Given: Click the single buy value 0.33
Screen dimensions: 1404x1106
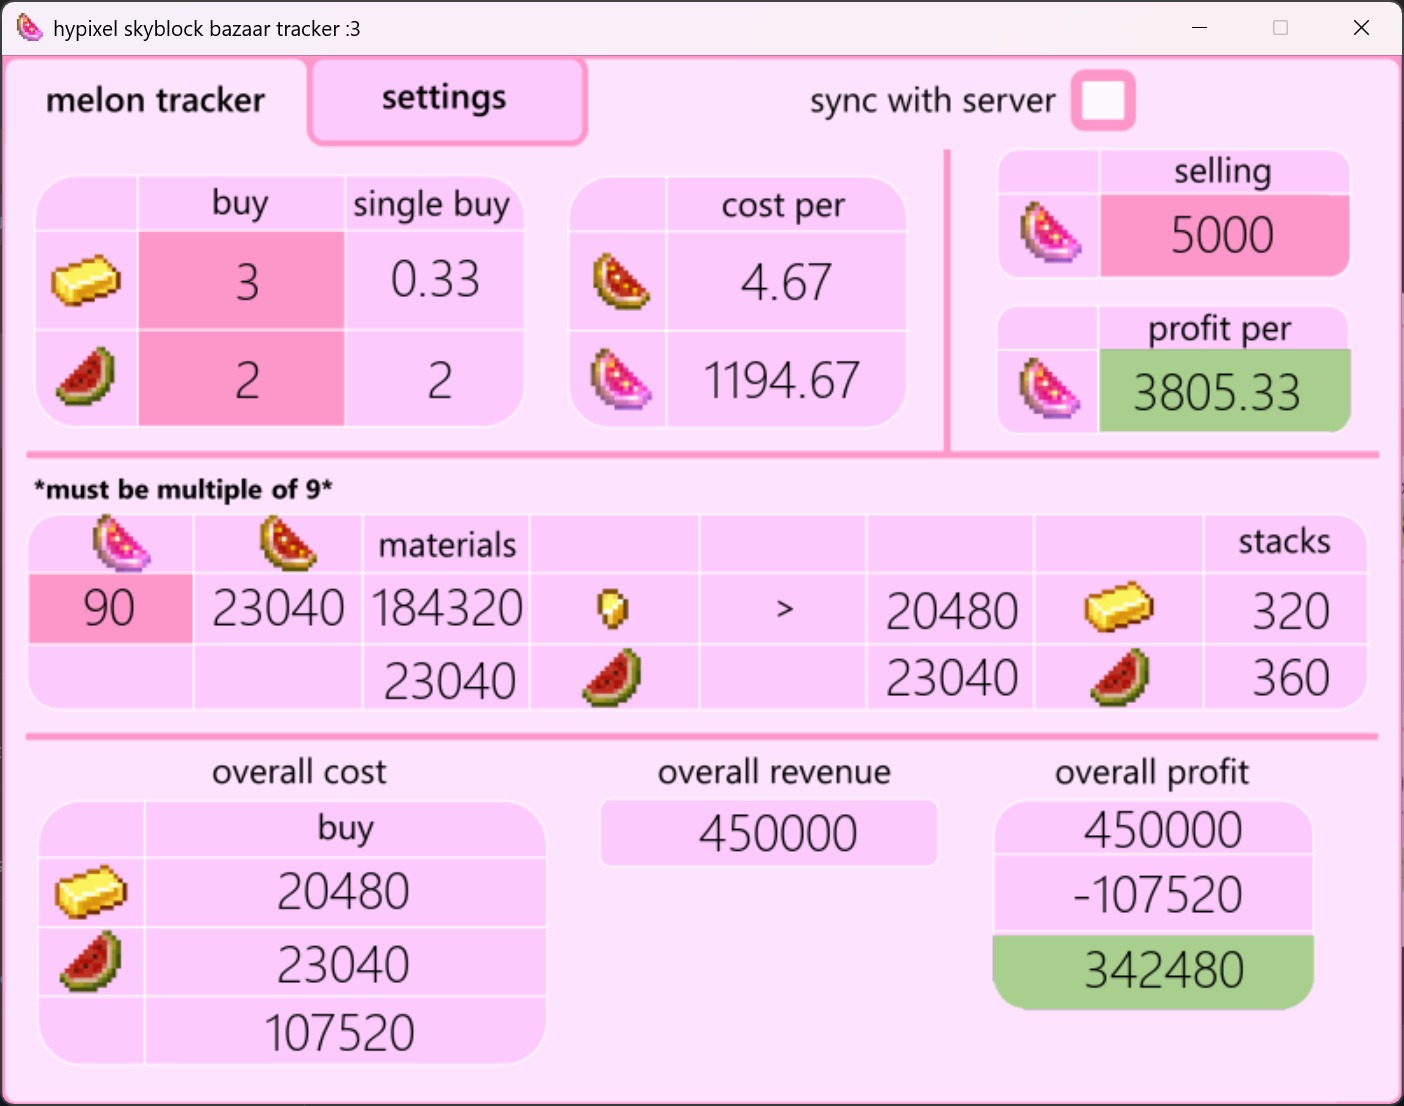Looking at the screenshot, I should 435,280.
